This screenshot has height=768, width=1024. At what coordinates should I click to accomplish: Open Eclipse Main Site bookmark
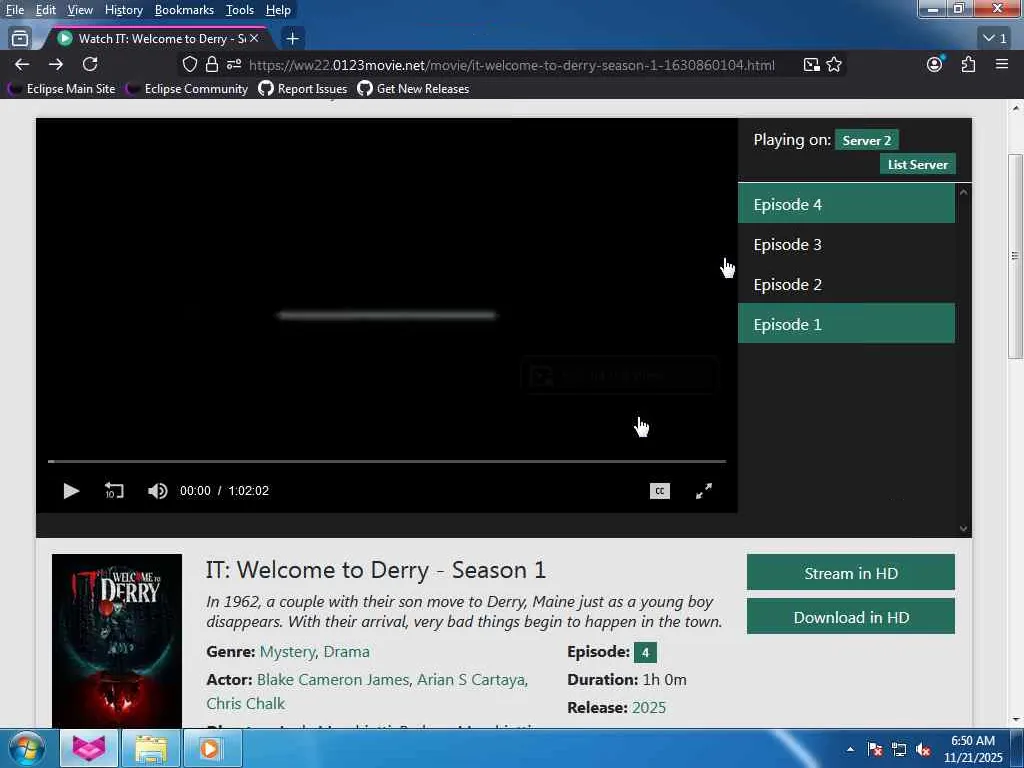pos(61,89)
